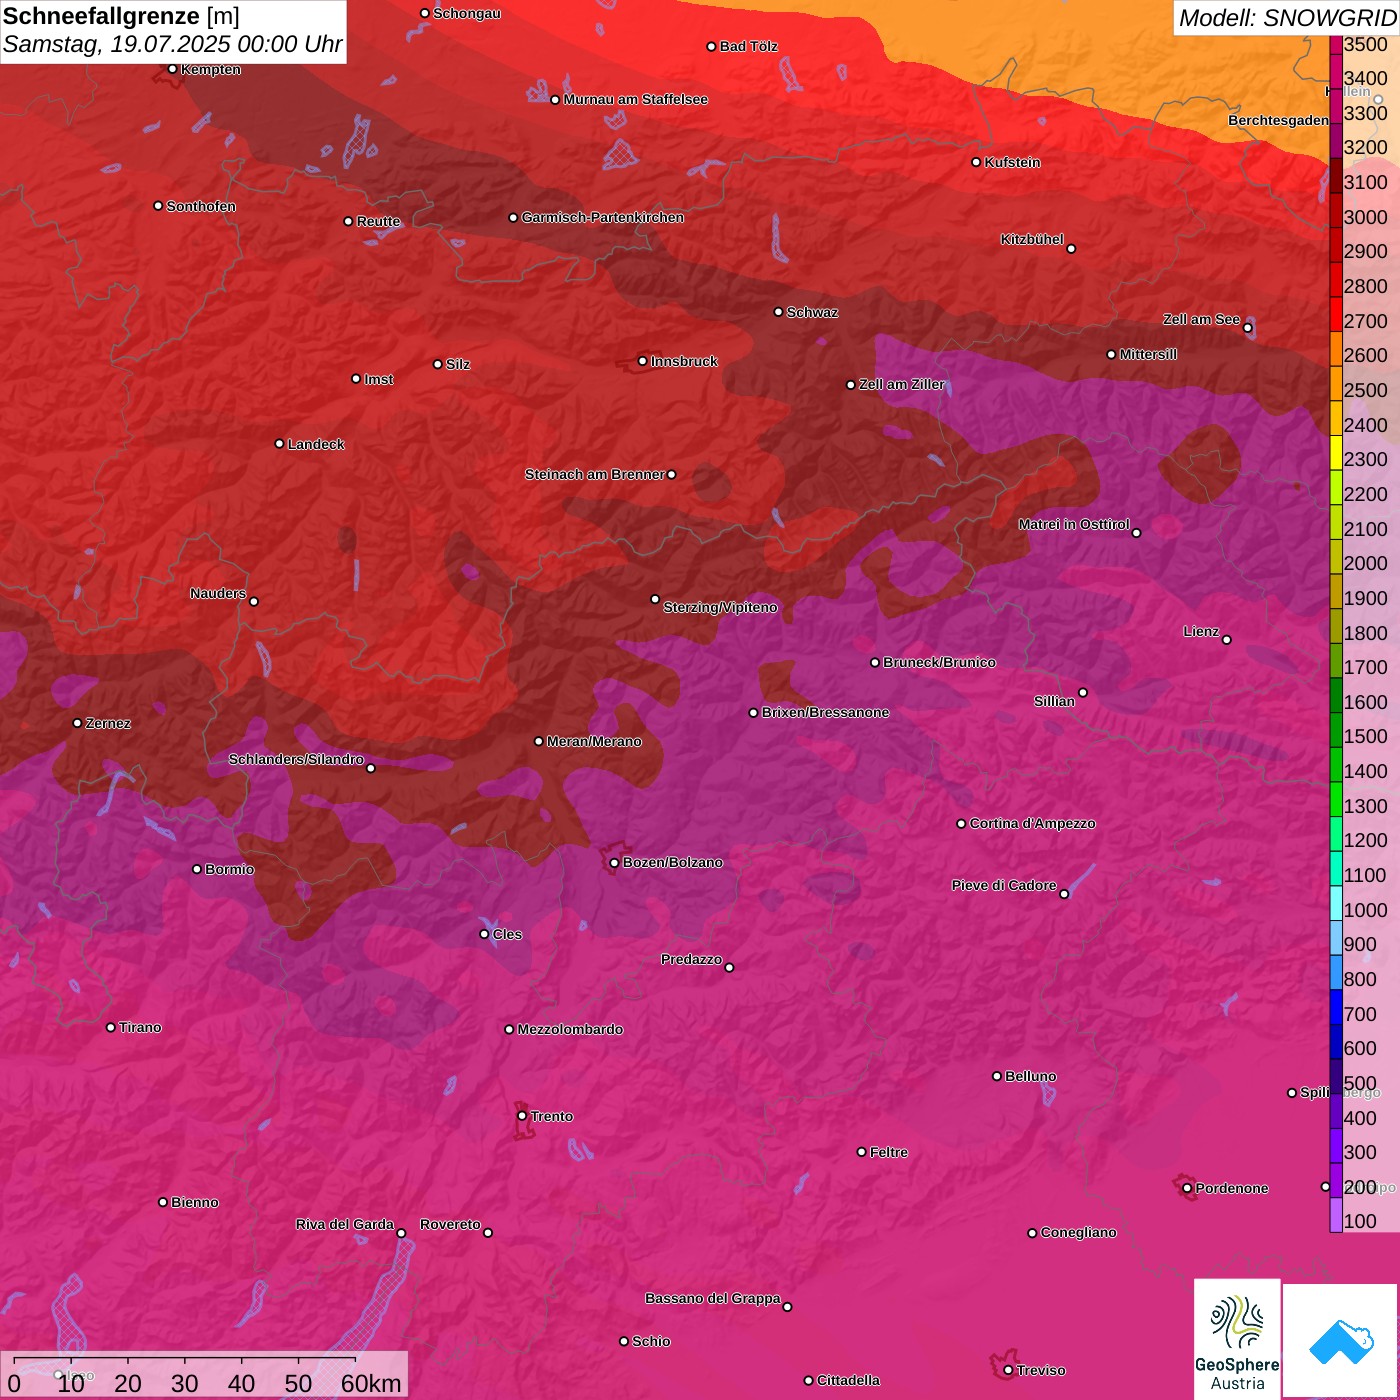Click the 60km scale bar label
The width and height of the screenshot is (1400, 1400).
tap(371, 1383)
